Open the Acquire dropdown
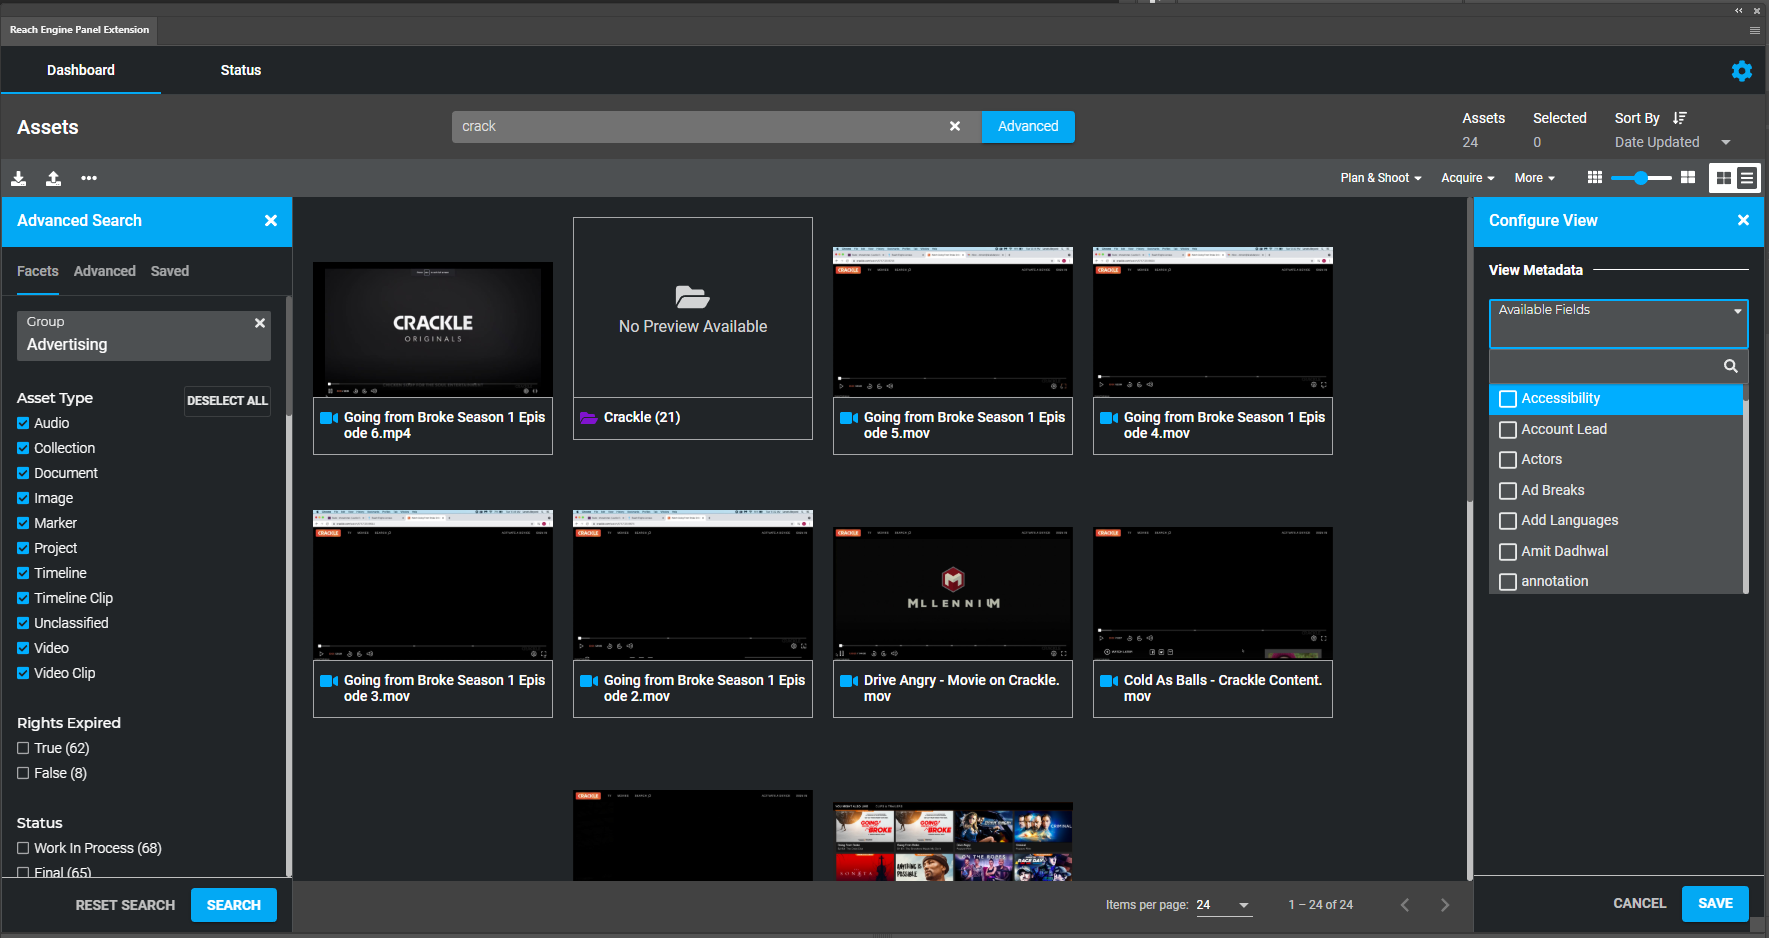 pos(1468,178)
